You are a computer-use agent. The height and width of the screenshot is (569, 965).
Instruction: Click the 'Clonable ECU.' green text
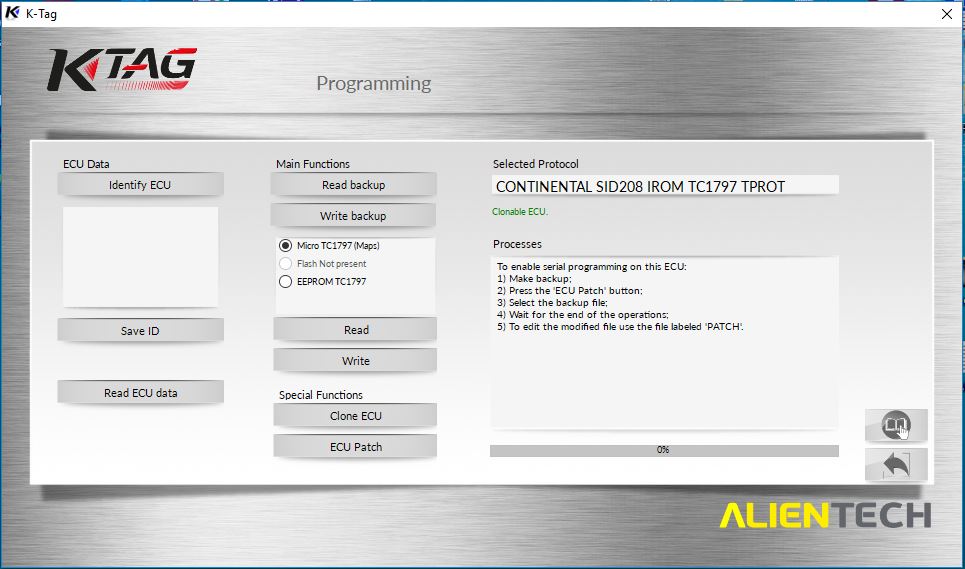519,212
